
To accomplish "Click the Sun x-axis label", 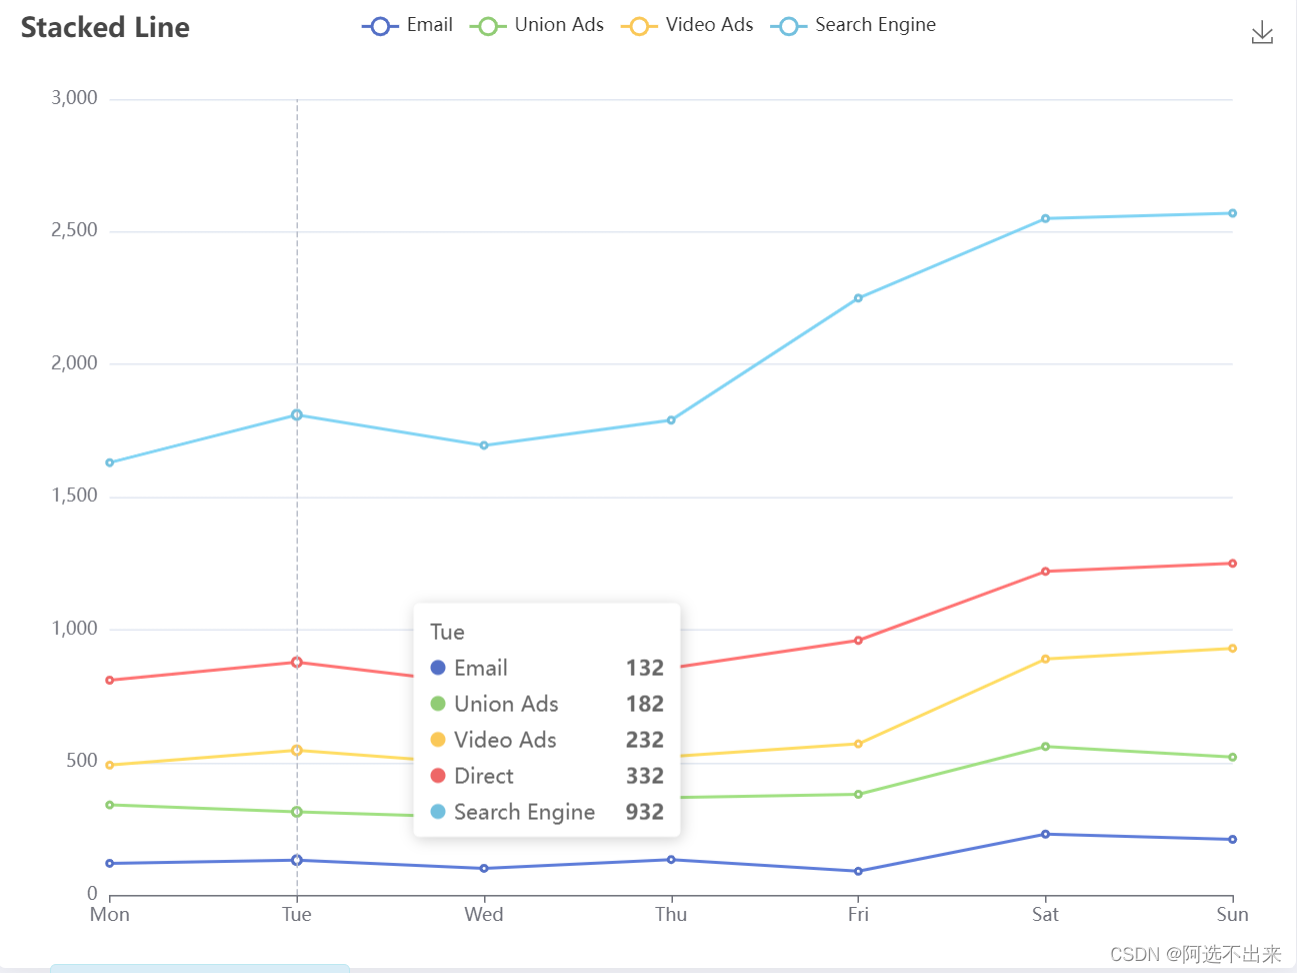I will click(1232, 914).
